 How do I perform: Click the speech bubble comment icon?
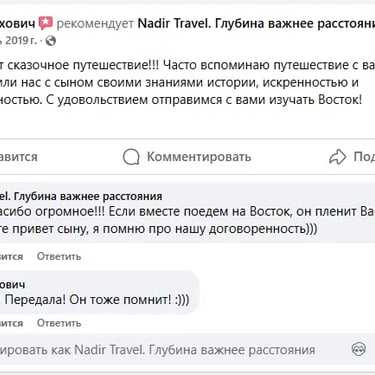[131, 157]
